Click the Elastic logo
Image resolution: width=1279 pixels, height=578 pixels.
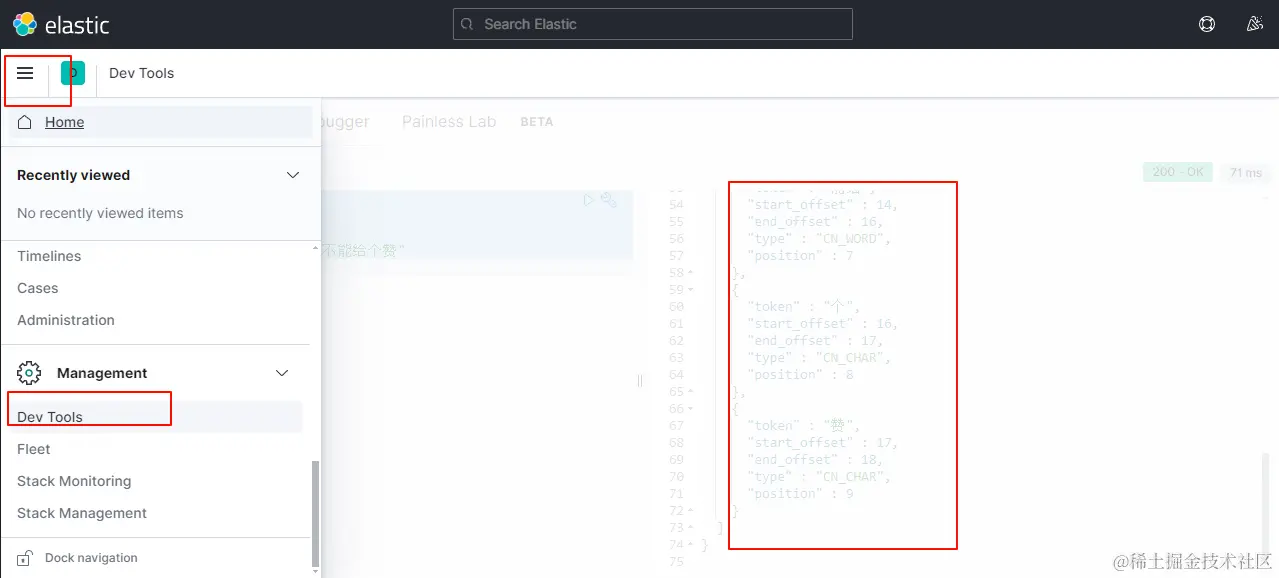click(61, 24)
